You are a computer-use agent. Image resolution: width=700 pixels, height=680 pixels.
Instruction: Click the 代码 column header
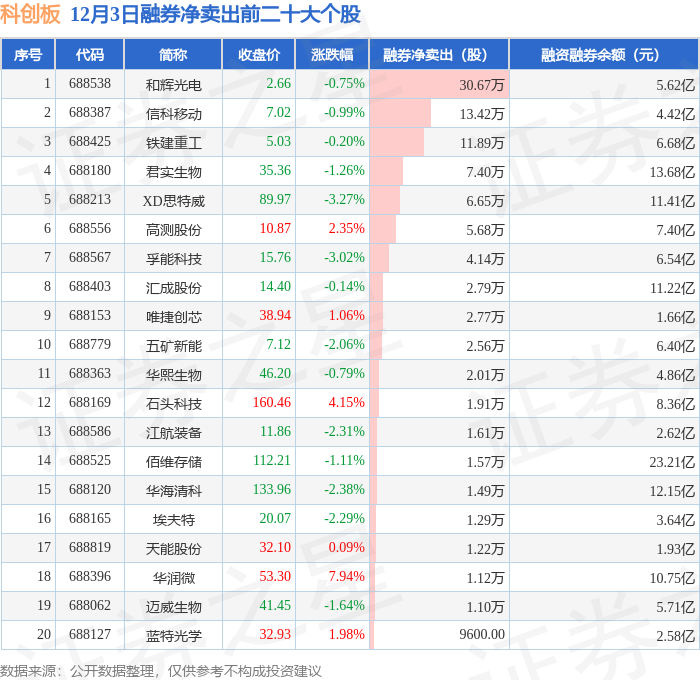[89, 55]
